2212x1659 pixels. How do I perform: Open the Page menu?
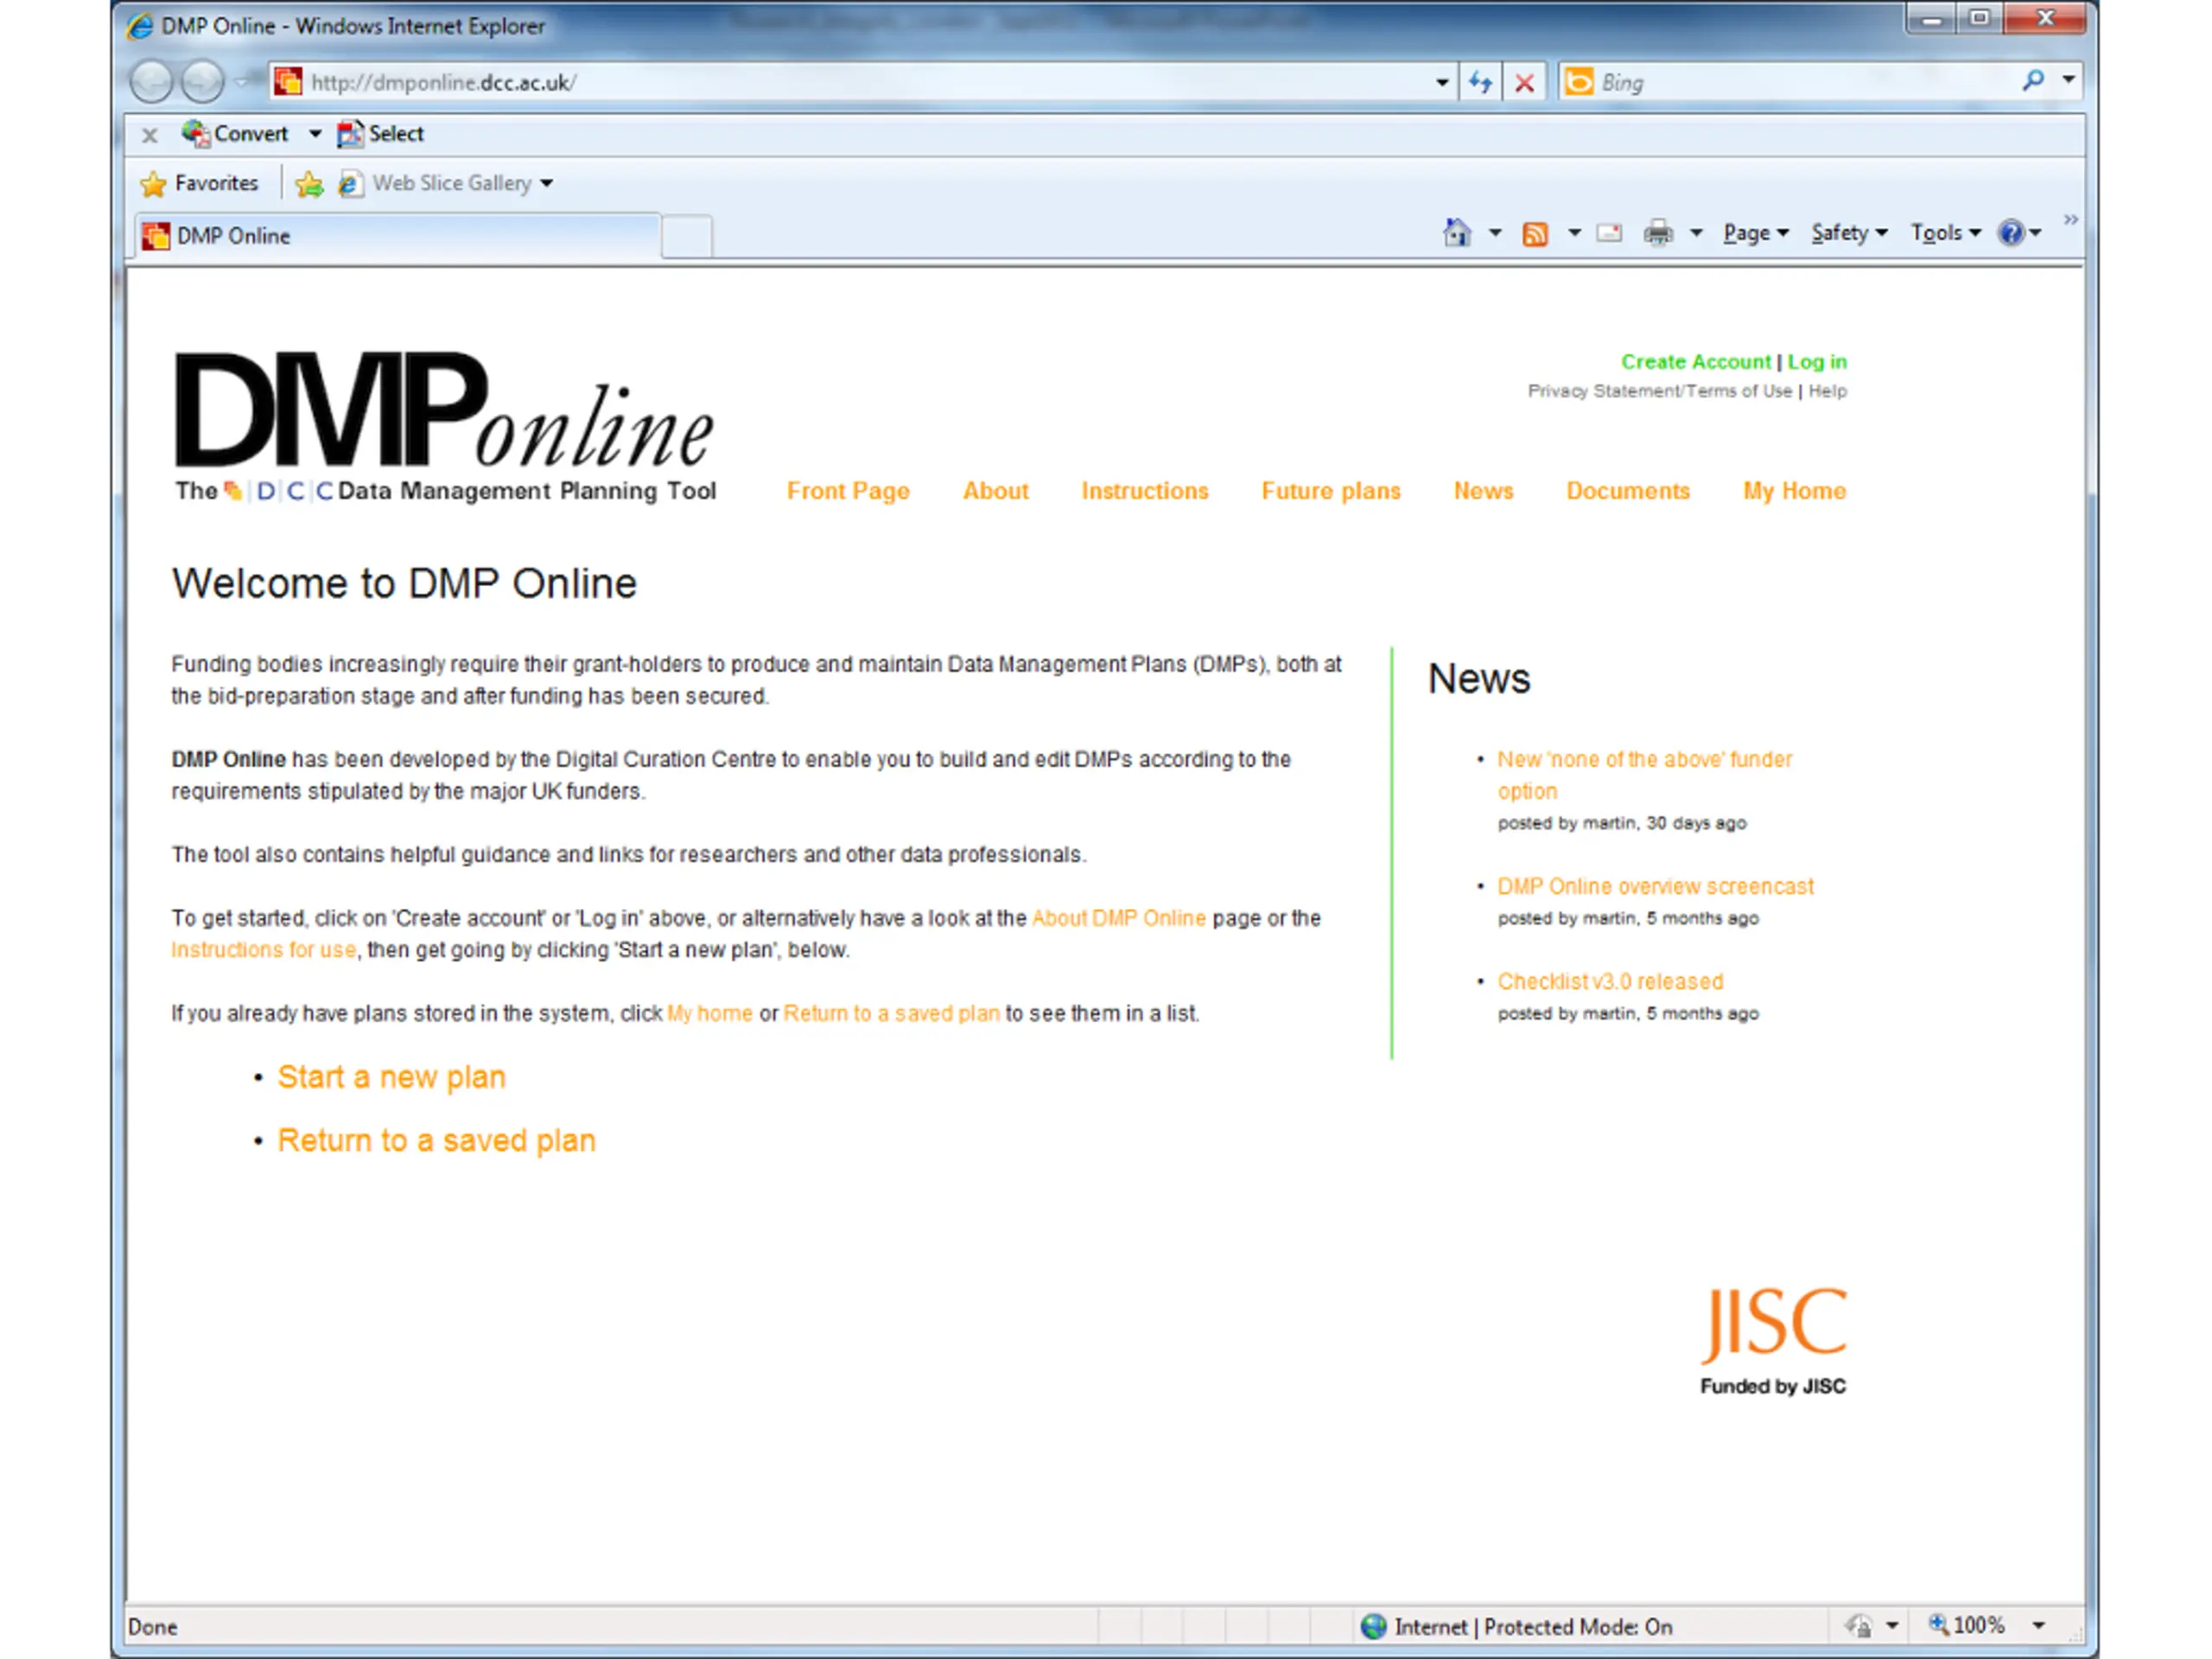pos(1755,233)
